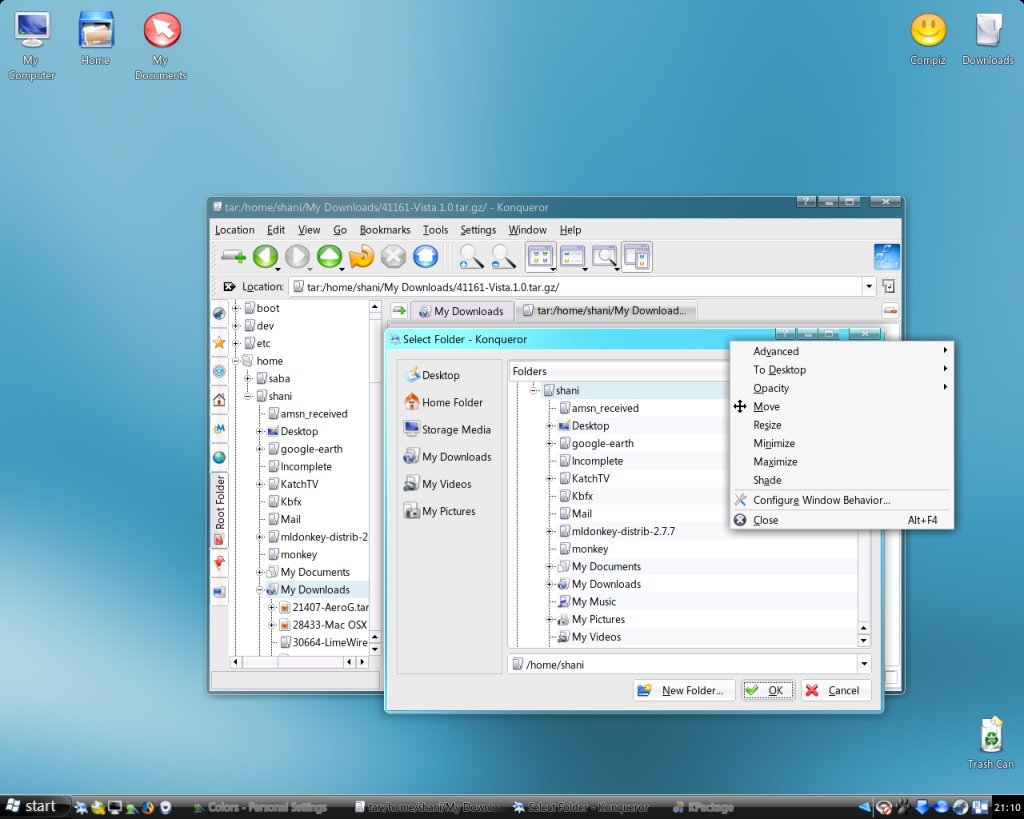The image size is (1024, 819).
Task: Open the Trash Can desktop icon
Action: click(x=991, y=743)
